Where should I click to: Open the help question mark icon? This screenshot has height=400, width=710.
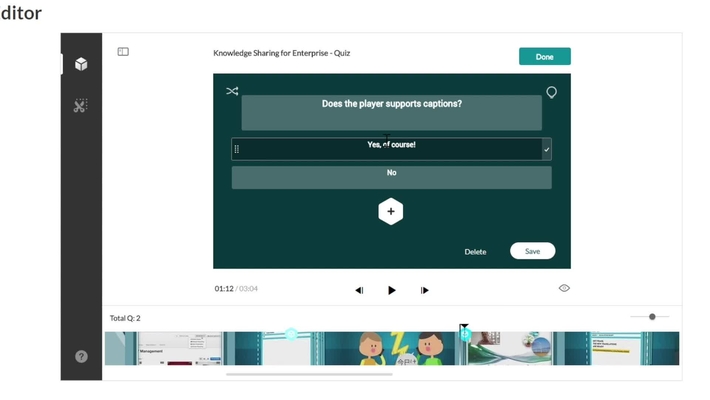point(82,357)
